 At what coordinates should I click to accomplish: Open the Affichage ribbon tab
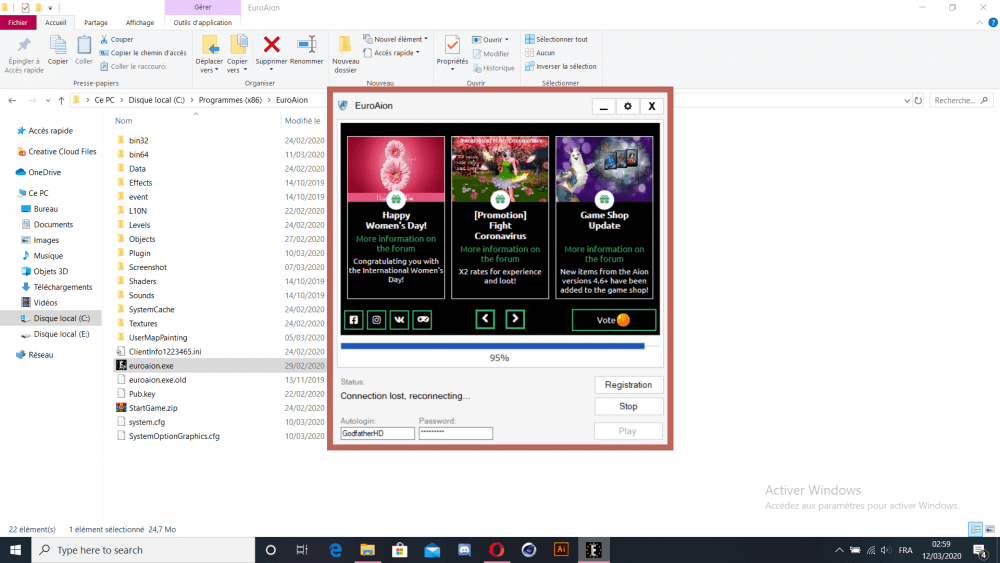tap(140, 22)
